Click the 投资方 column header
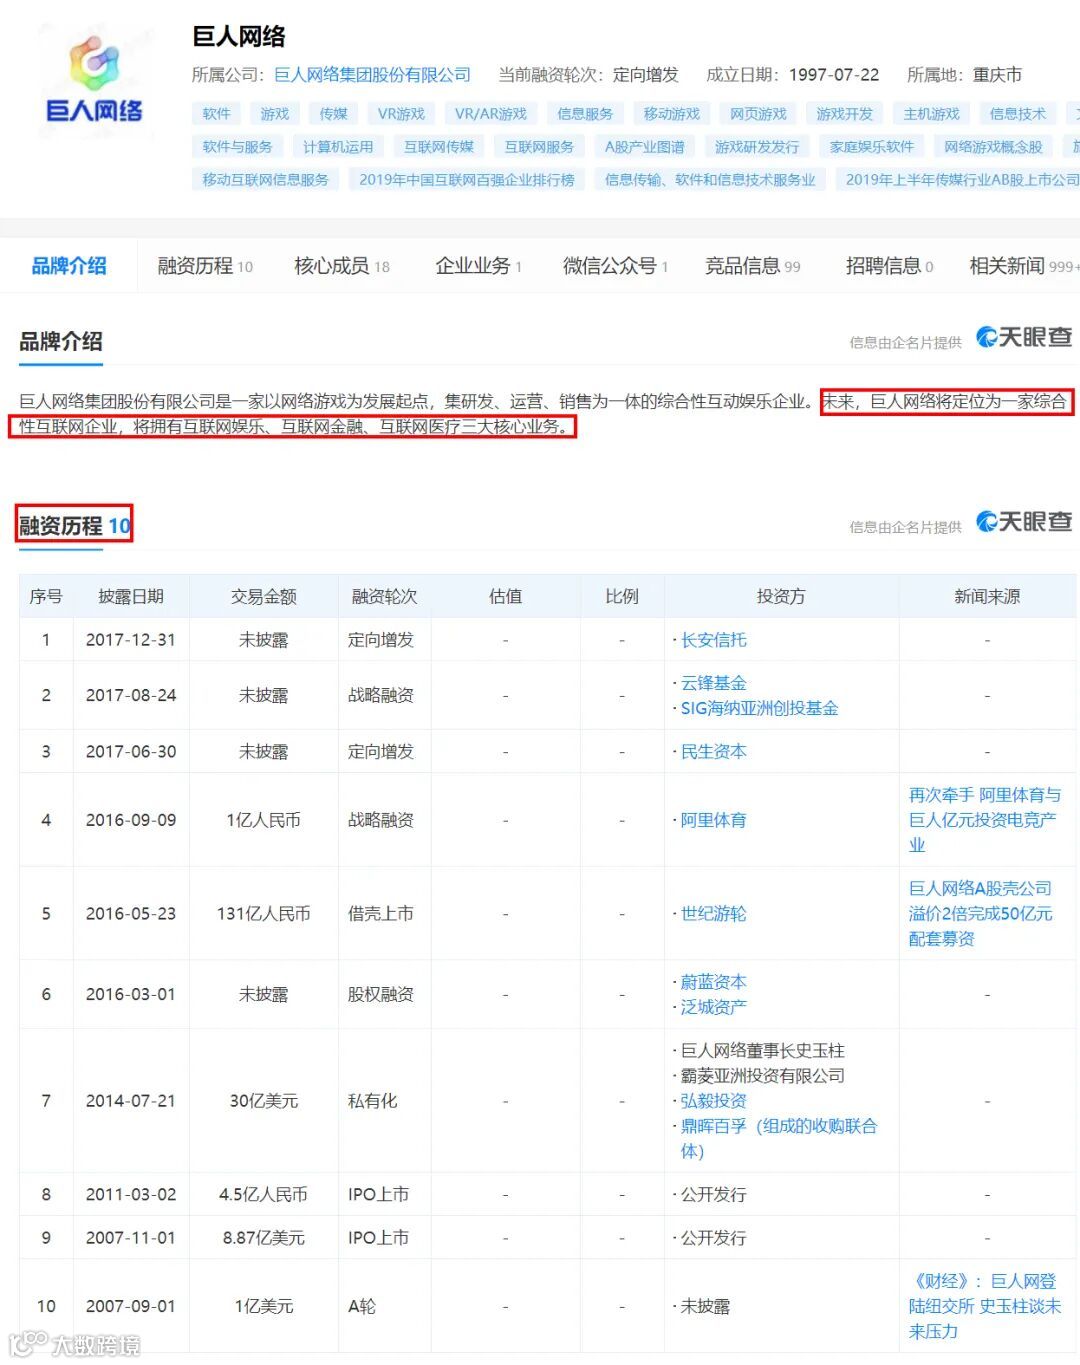 (x=781, y=597)
